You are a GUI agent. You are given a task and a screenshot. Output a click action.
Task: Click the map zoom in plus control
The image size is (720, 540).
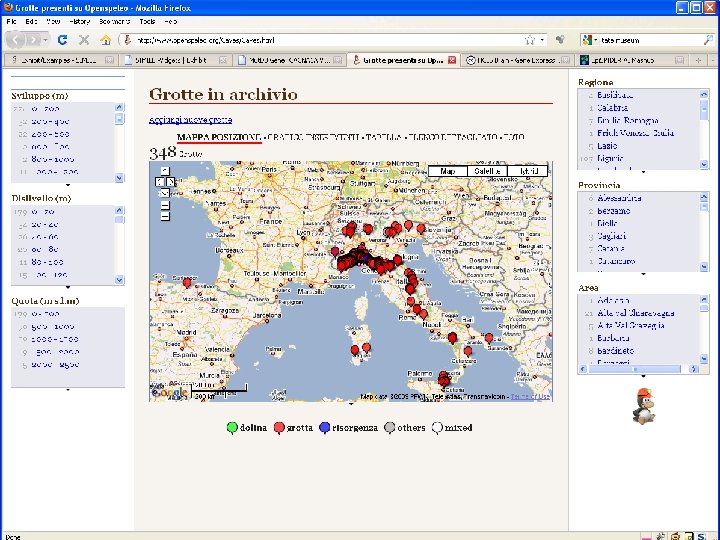165,205
